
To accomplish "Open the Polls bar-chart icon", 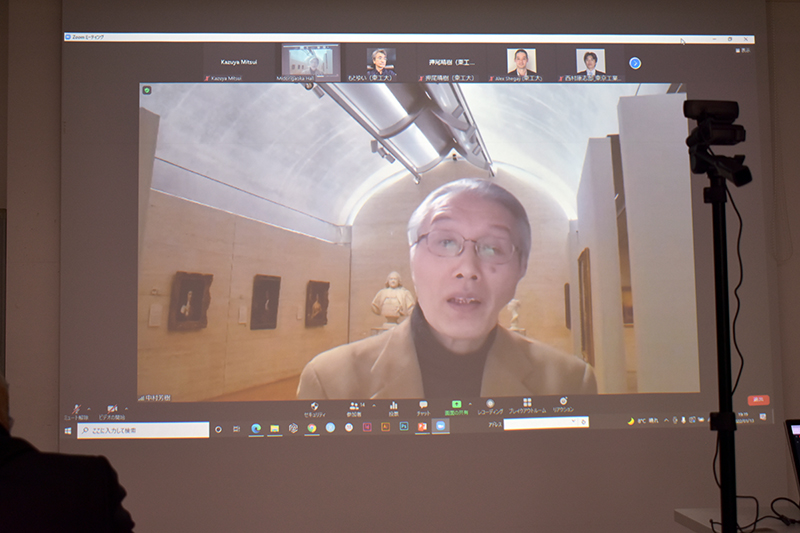I will 393,409.
